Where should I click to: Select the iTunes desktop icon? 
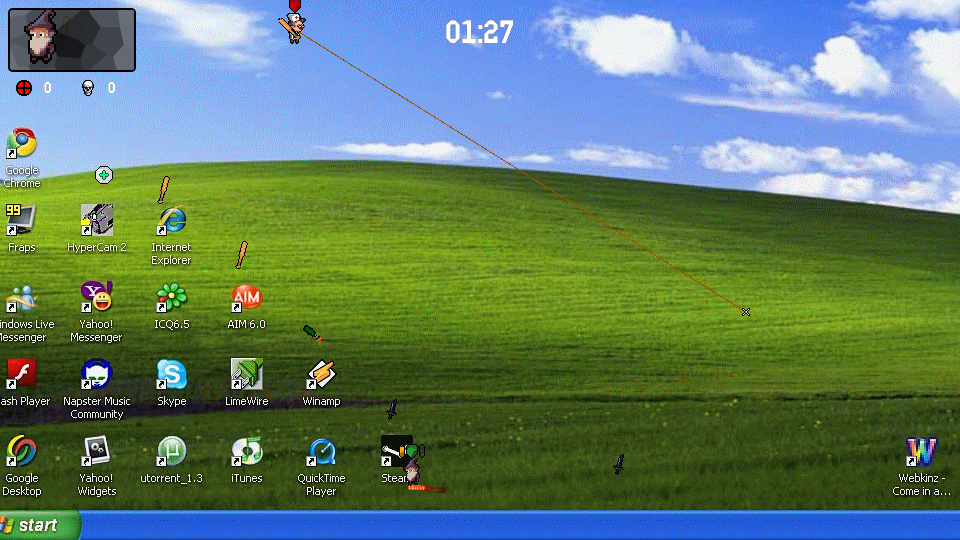[246, 451]
